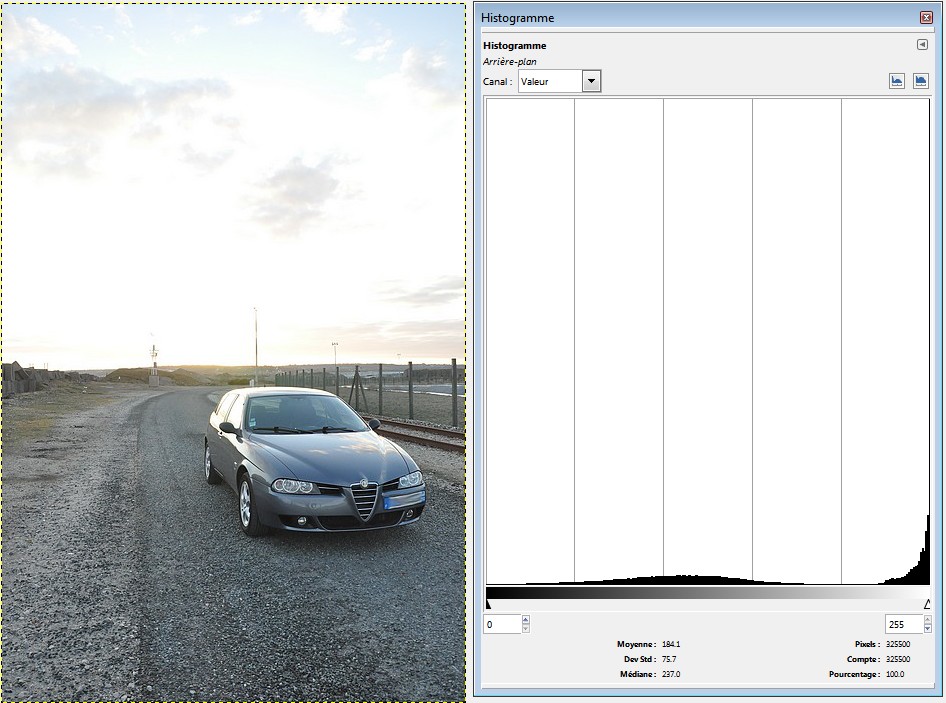Click the minimum range input field showing 0
This screenshot has height=703, width=946.
pyautogui.click(x=503, y=624)
